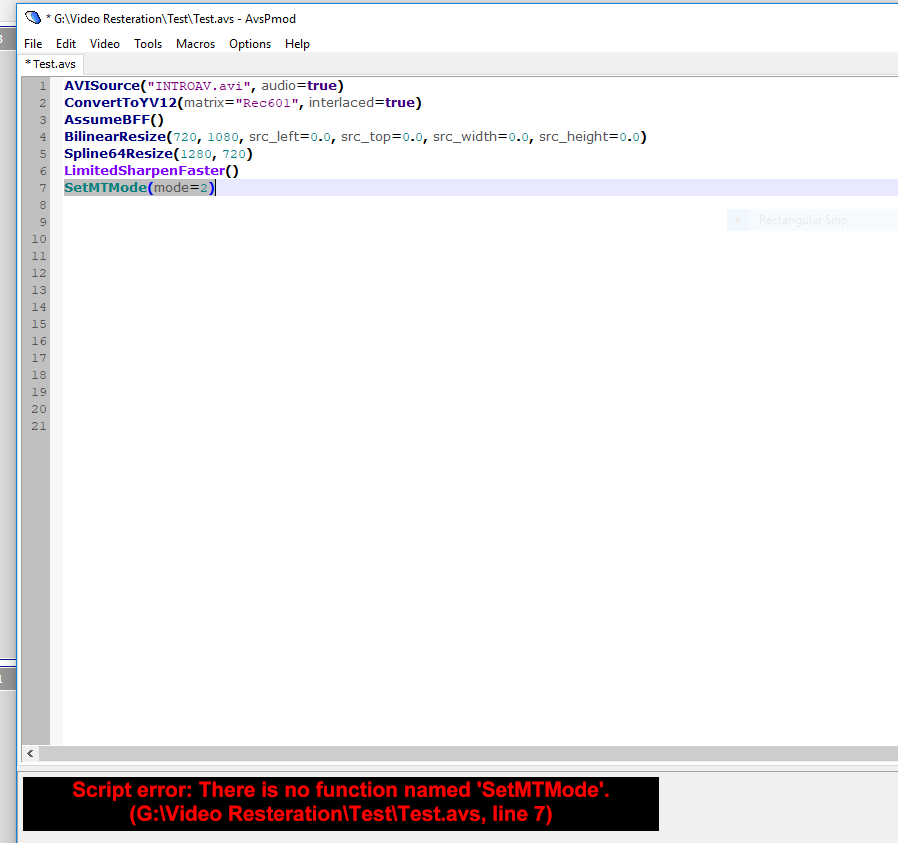Click the horizontal scrollbar left arrow
Screen dimensions: 898x843
[30, 754]
